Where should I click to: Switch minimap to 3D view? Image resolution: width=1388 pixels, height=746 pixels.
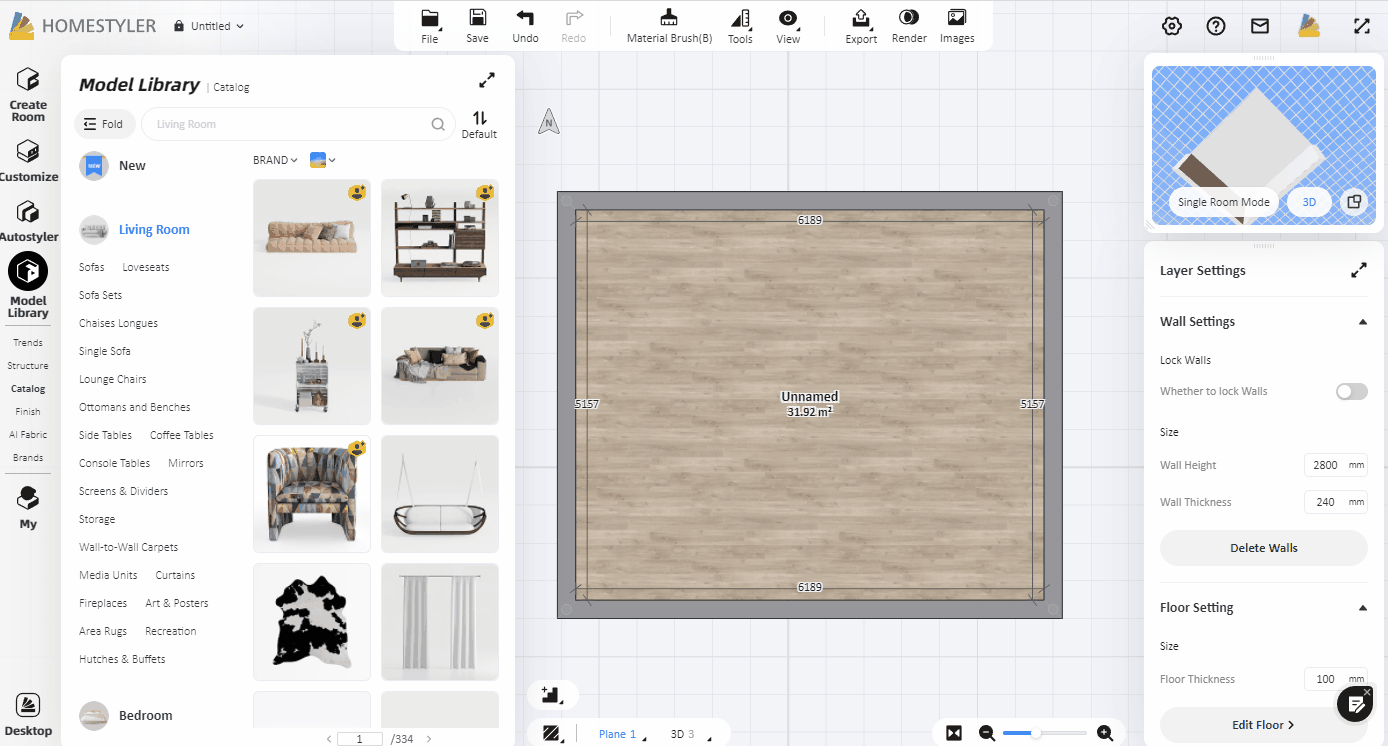coord(1309,202)
